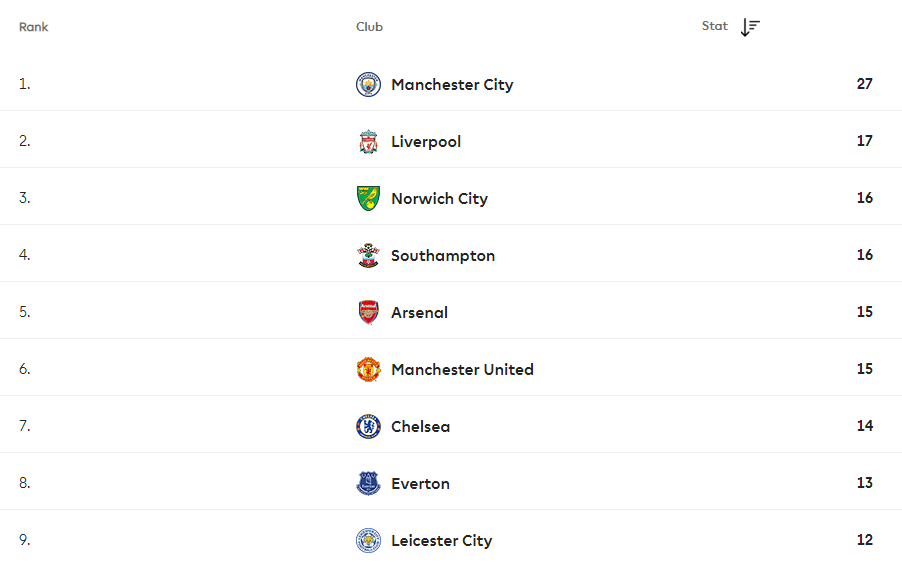Image resolution: width=902 pixels, height=566 pixels.
Task: Click the Stat column header
Action: 714,26
